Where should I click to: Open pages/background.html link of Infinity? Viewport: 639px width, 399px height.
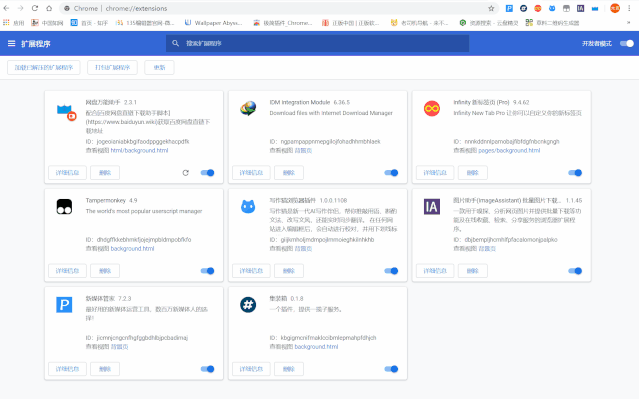(x=509, y=150)
